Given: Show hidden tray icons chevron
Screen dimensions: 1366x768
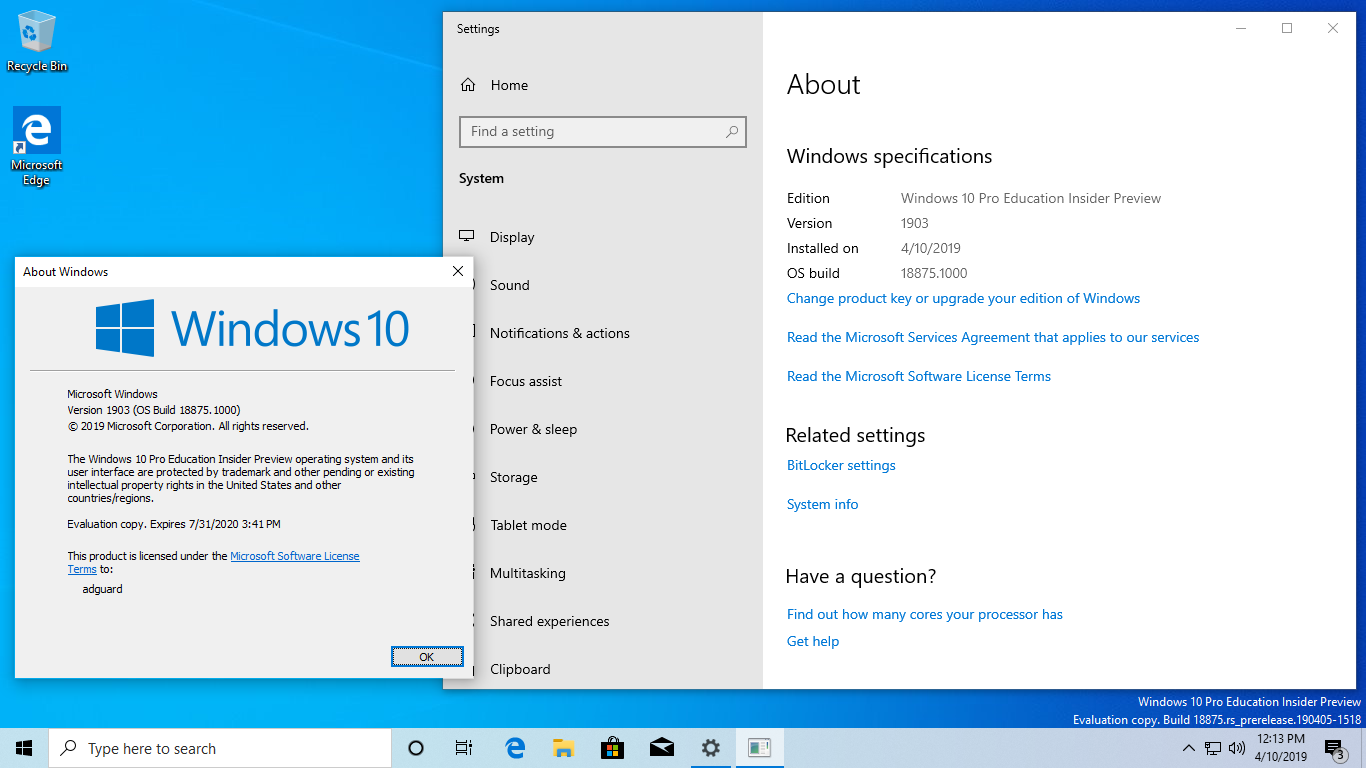Looking at the screenshot, I should [1188, 748].
